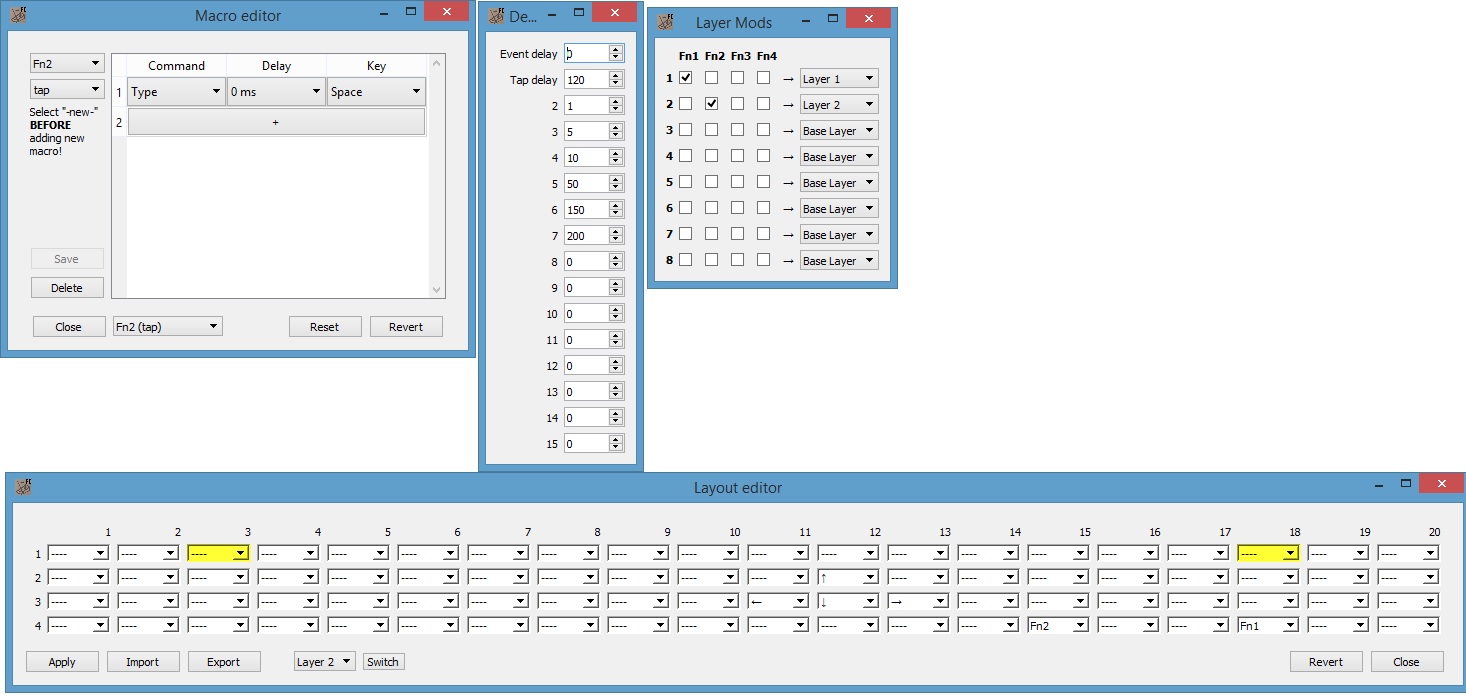Image resolution: width=1466 pixels, height=696 pixels.
Task: Open the Command dropdown showing Type
Action: tap(176, 92)
